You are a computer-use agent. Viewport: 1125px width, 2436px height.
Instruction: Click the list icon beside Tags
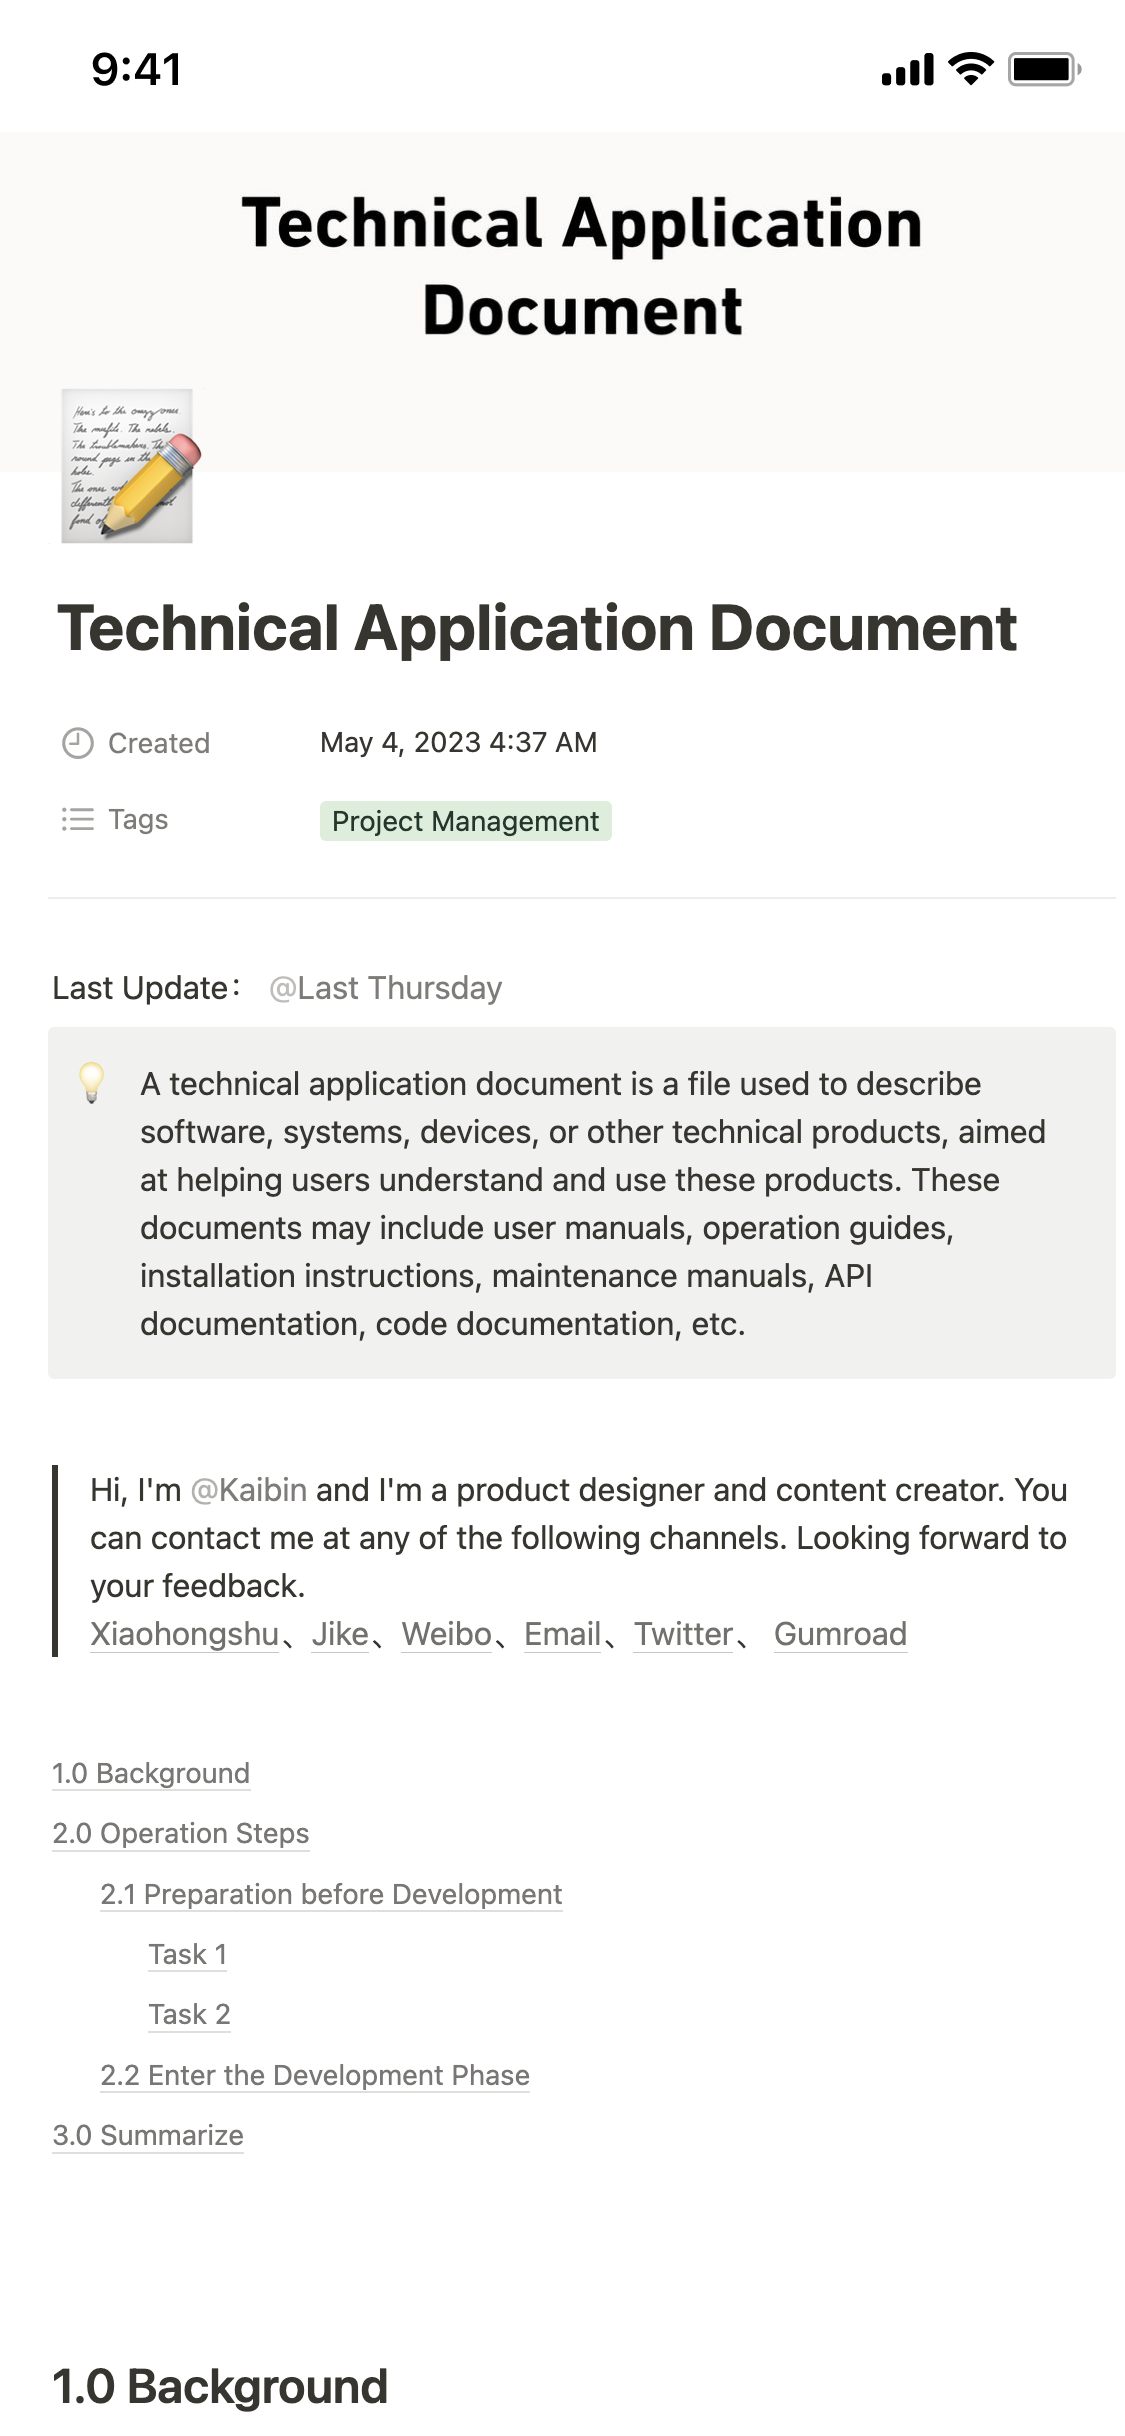[78, 820]
